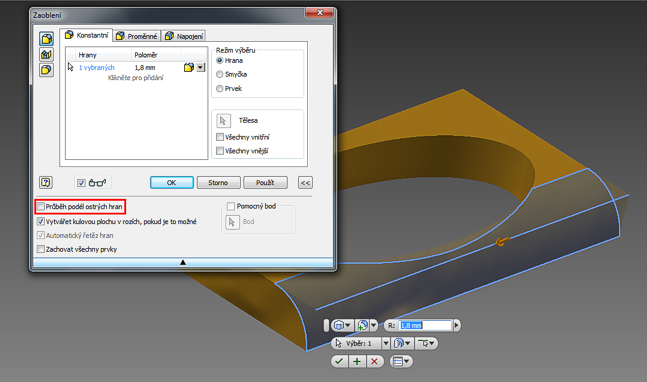Click 'Klikněte pro přidání' row
Viewport: 647px width, 382px height.
tap(136, 78)
